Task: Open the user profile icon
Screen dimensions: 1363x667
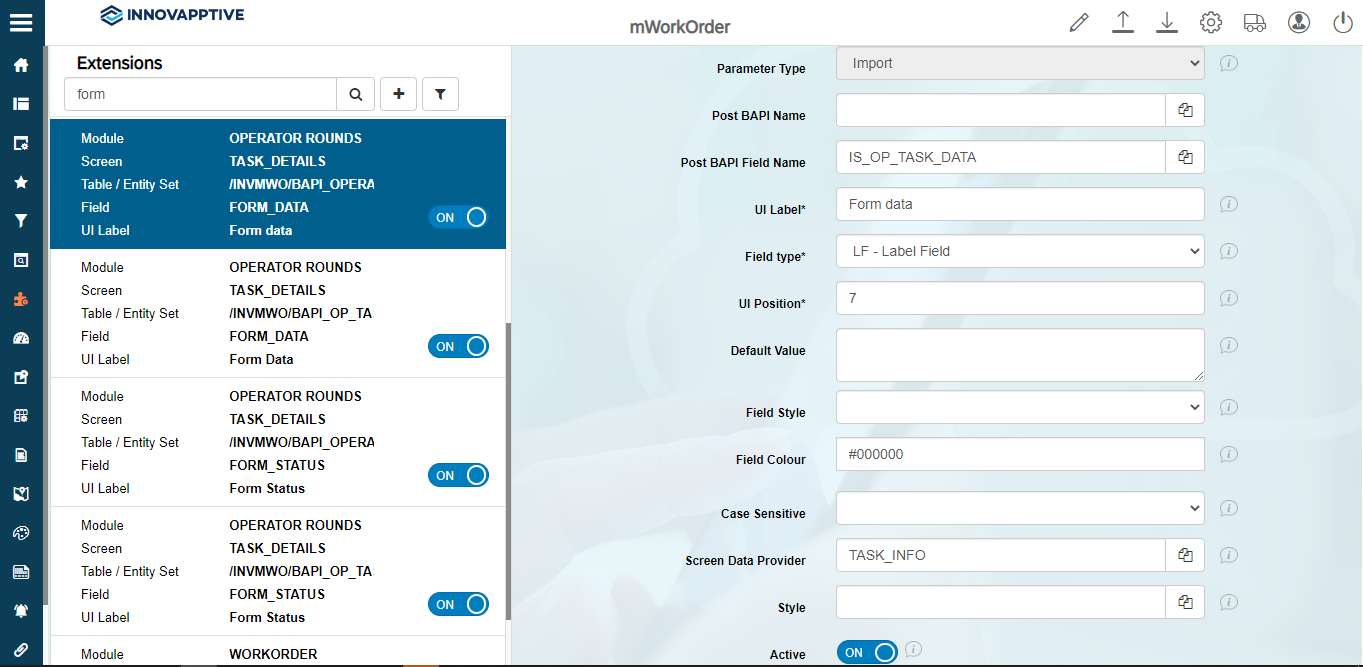Action: (x=1299, y=22)
